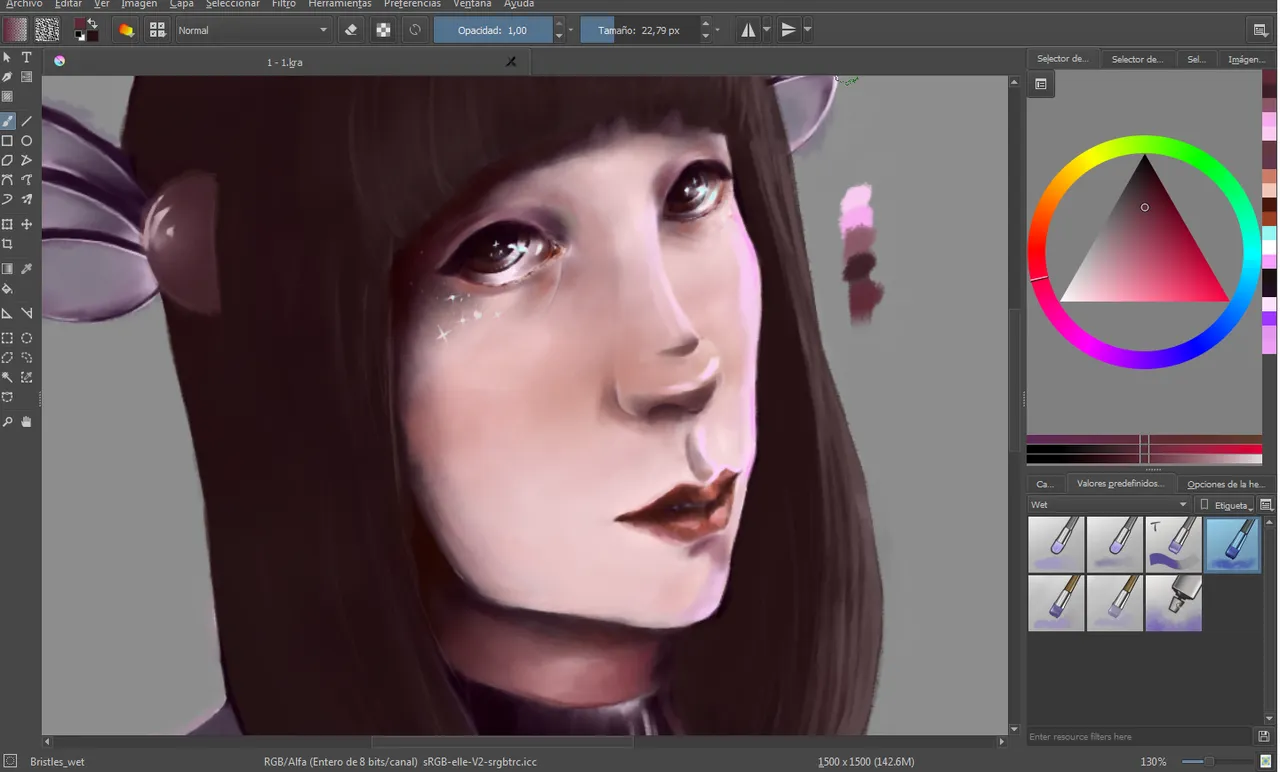1280x772 pixels.
Task: Open the Capa menu
Action: 182,4
